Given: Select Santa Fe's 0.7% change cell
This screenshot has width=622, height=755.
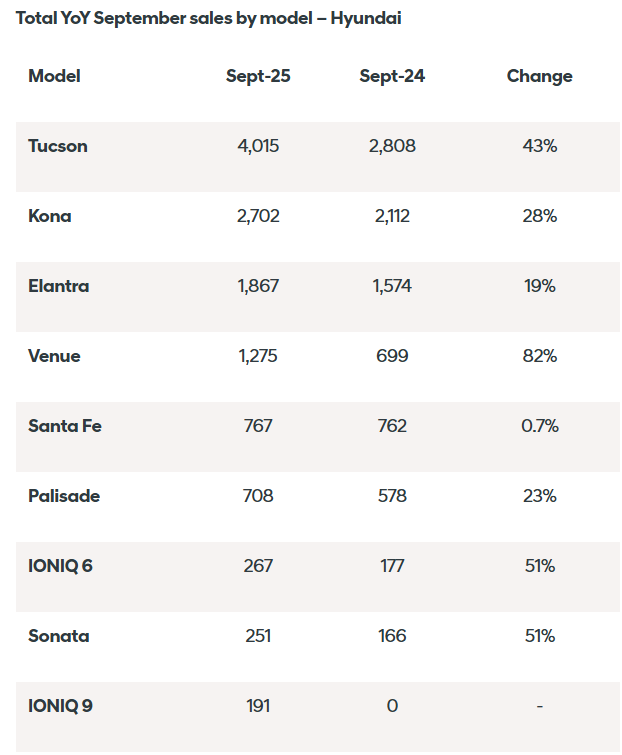Looking at the screenshot, I should pyautogui.click(x=539, y=426).
